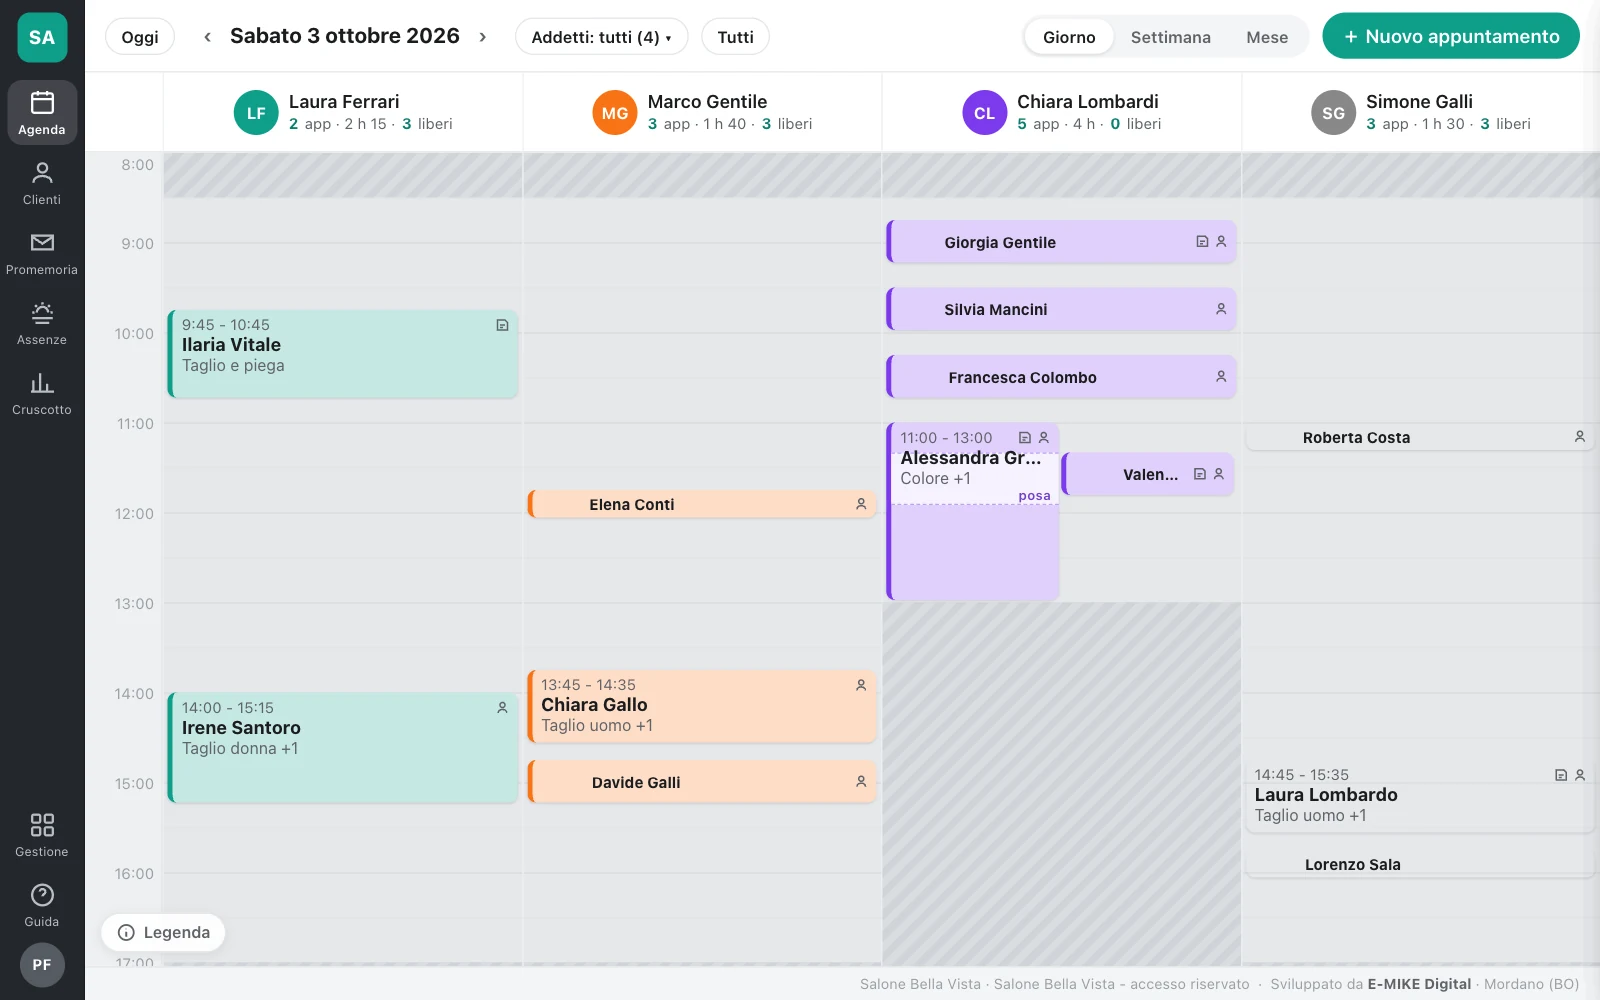Expand the Addetti: tutti (4) dropdown

pos(601,37)
